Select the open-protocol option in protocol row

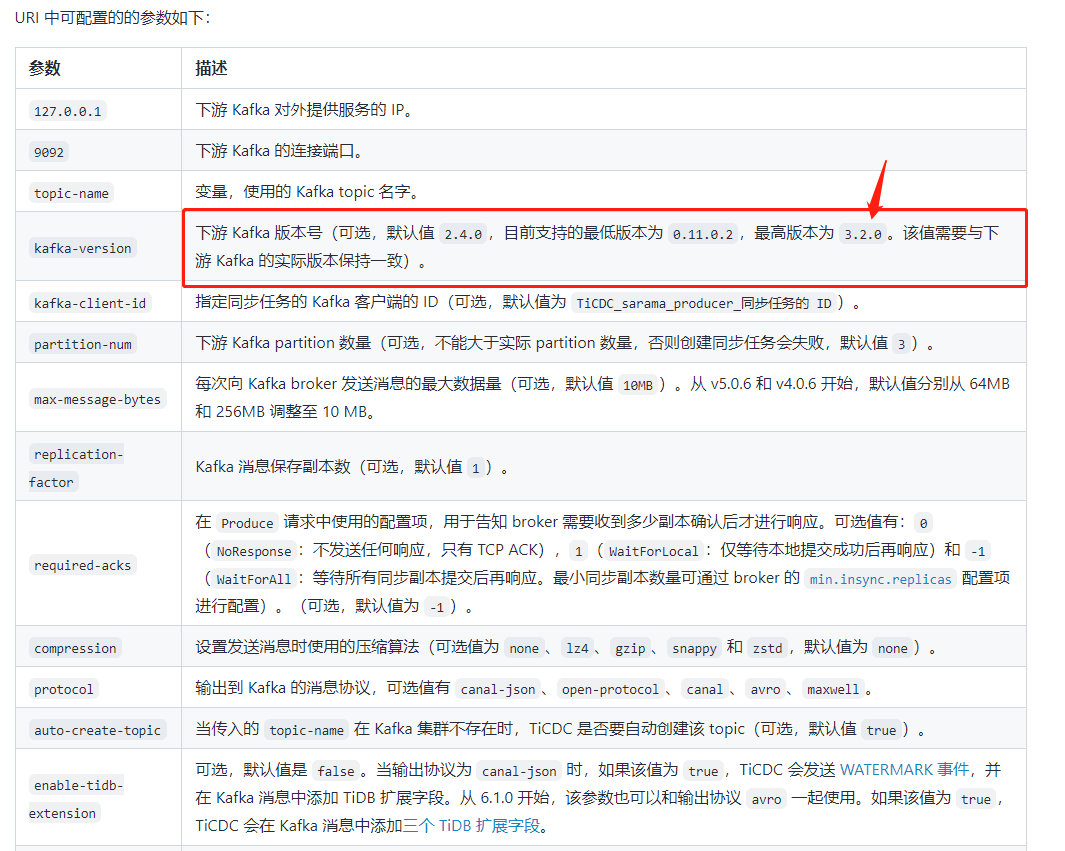pos(610,689)
